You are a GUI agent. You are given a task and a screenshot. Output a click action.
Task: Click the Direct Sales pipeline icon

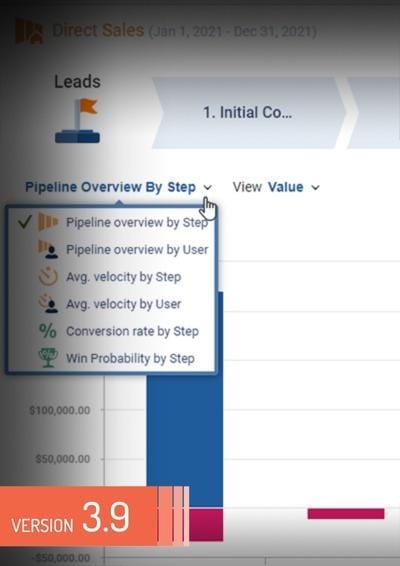pos(29,31)
